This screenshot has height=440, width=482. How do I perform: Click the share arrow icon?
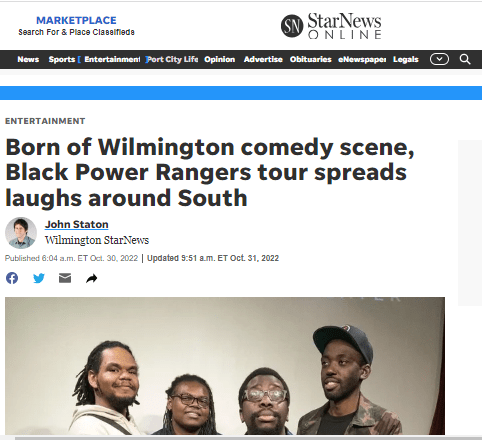[x=91, y=278]
